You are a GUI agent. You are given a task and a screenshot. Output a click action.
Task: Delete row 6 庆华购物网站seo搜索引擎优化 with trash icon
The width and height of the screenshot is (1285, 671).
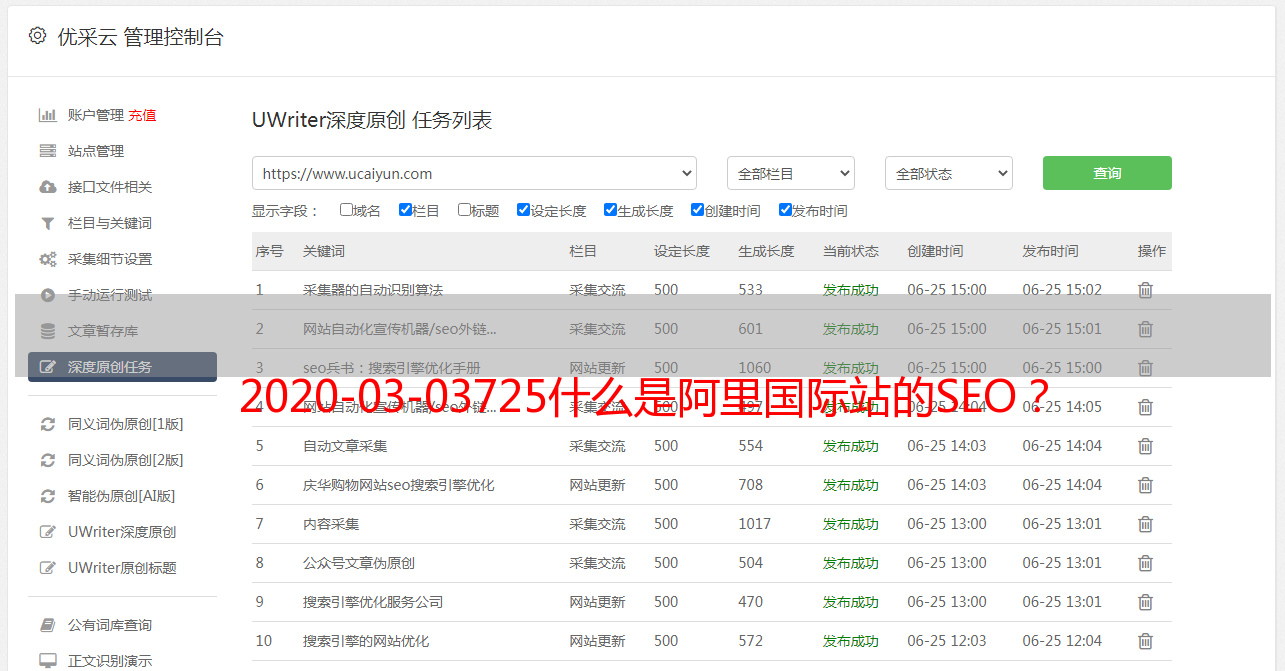1145,485
